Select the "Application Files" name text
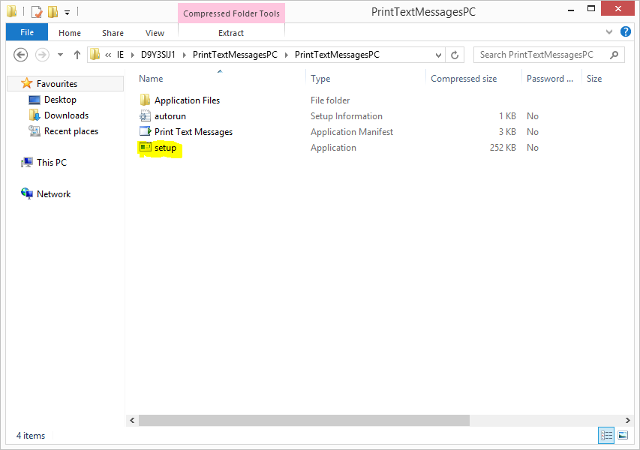 point(187,100)
